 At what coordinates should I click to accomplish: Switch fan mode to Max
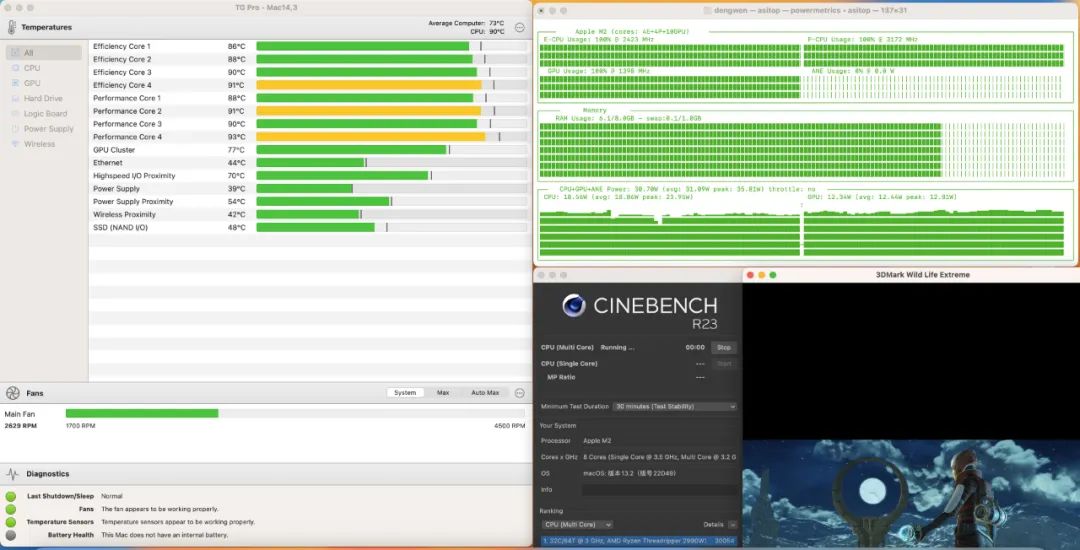pos(443,393)
